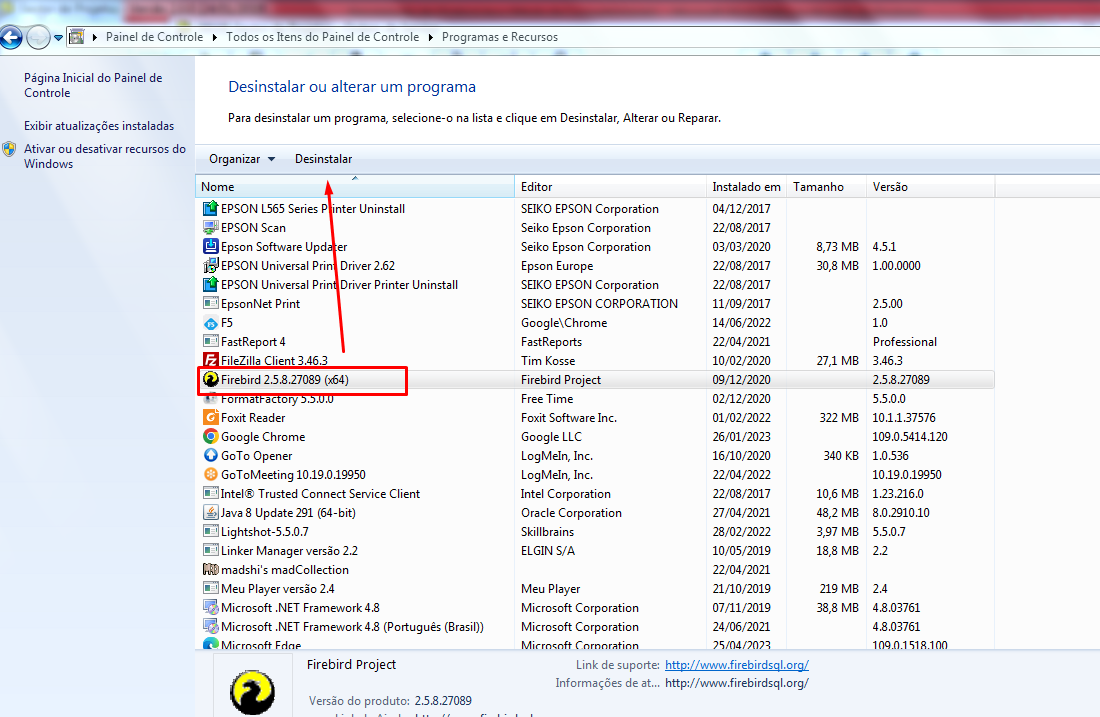Screen dimensions: 1100x717
Task: Click the ELGIN S/A publisher cell
Action: point(547,551)
